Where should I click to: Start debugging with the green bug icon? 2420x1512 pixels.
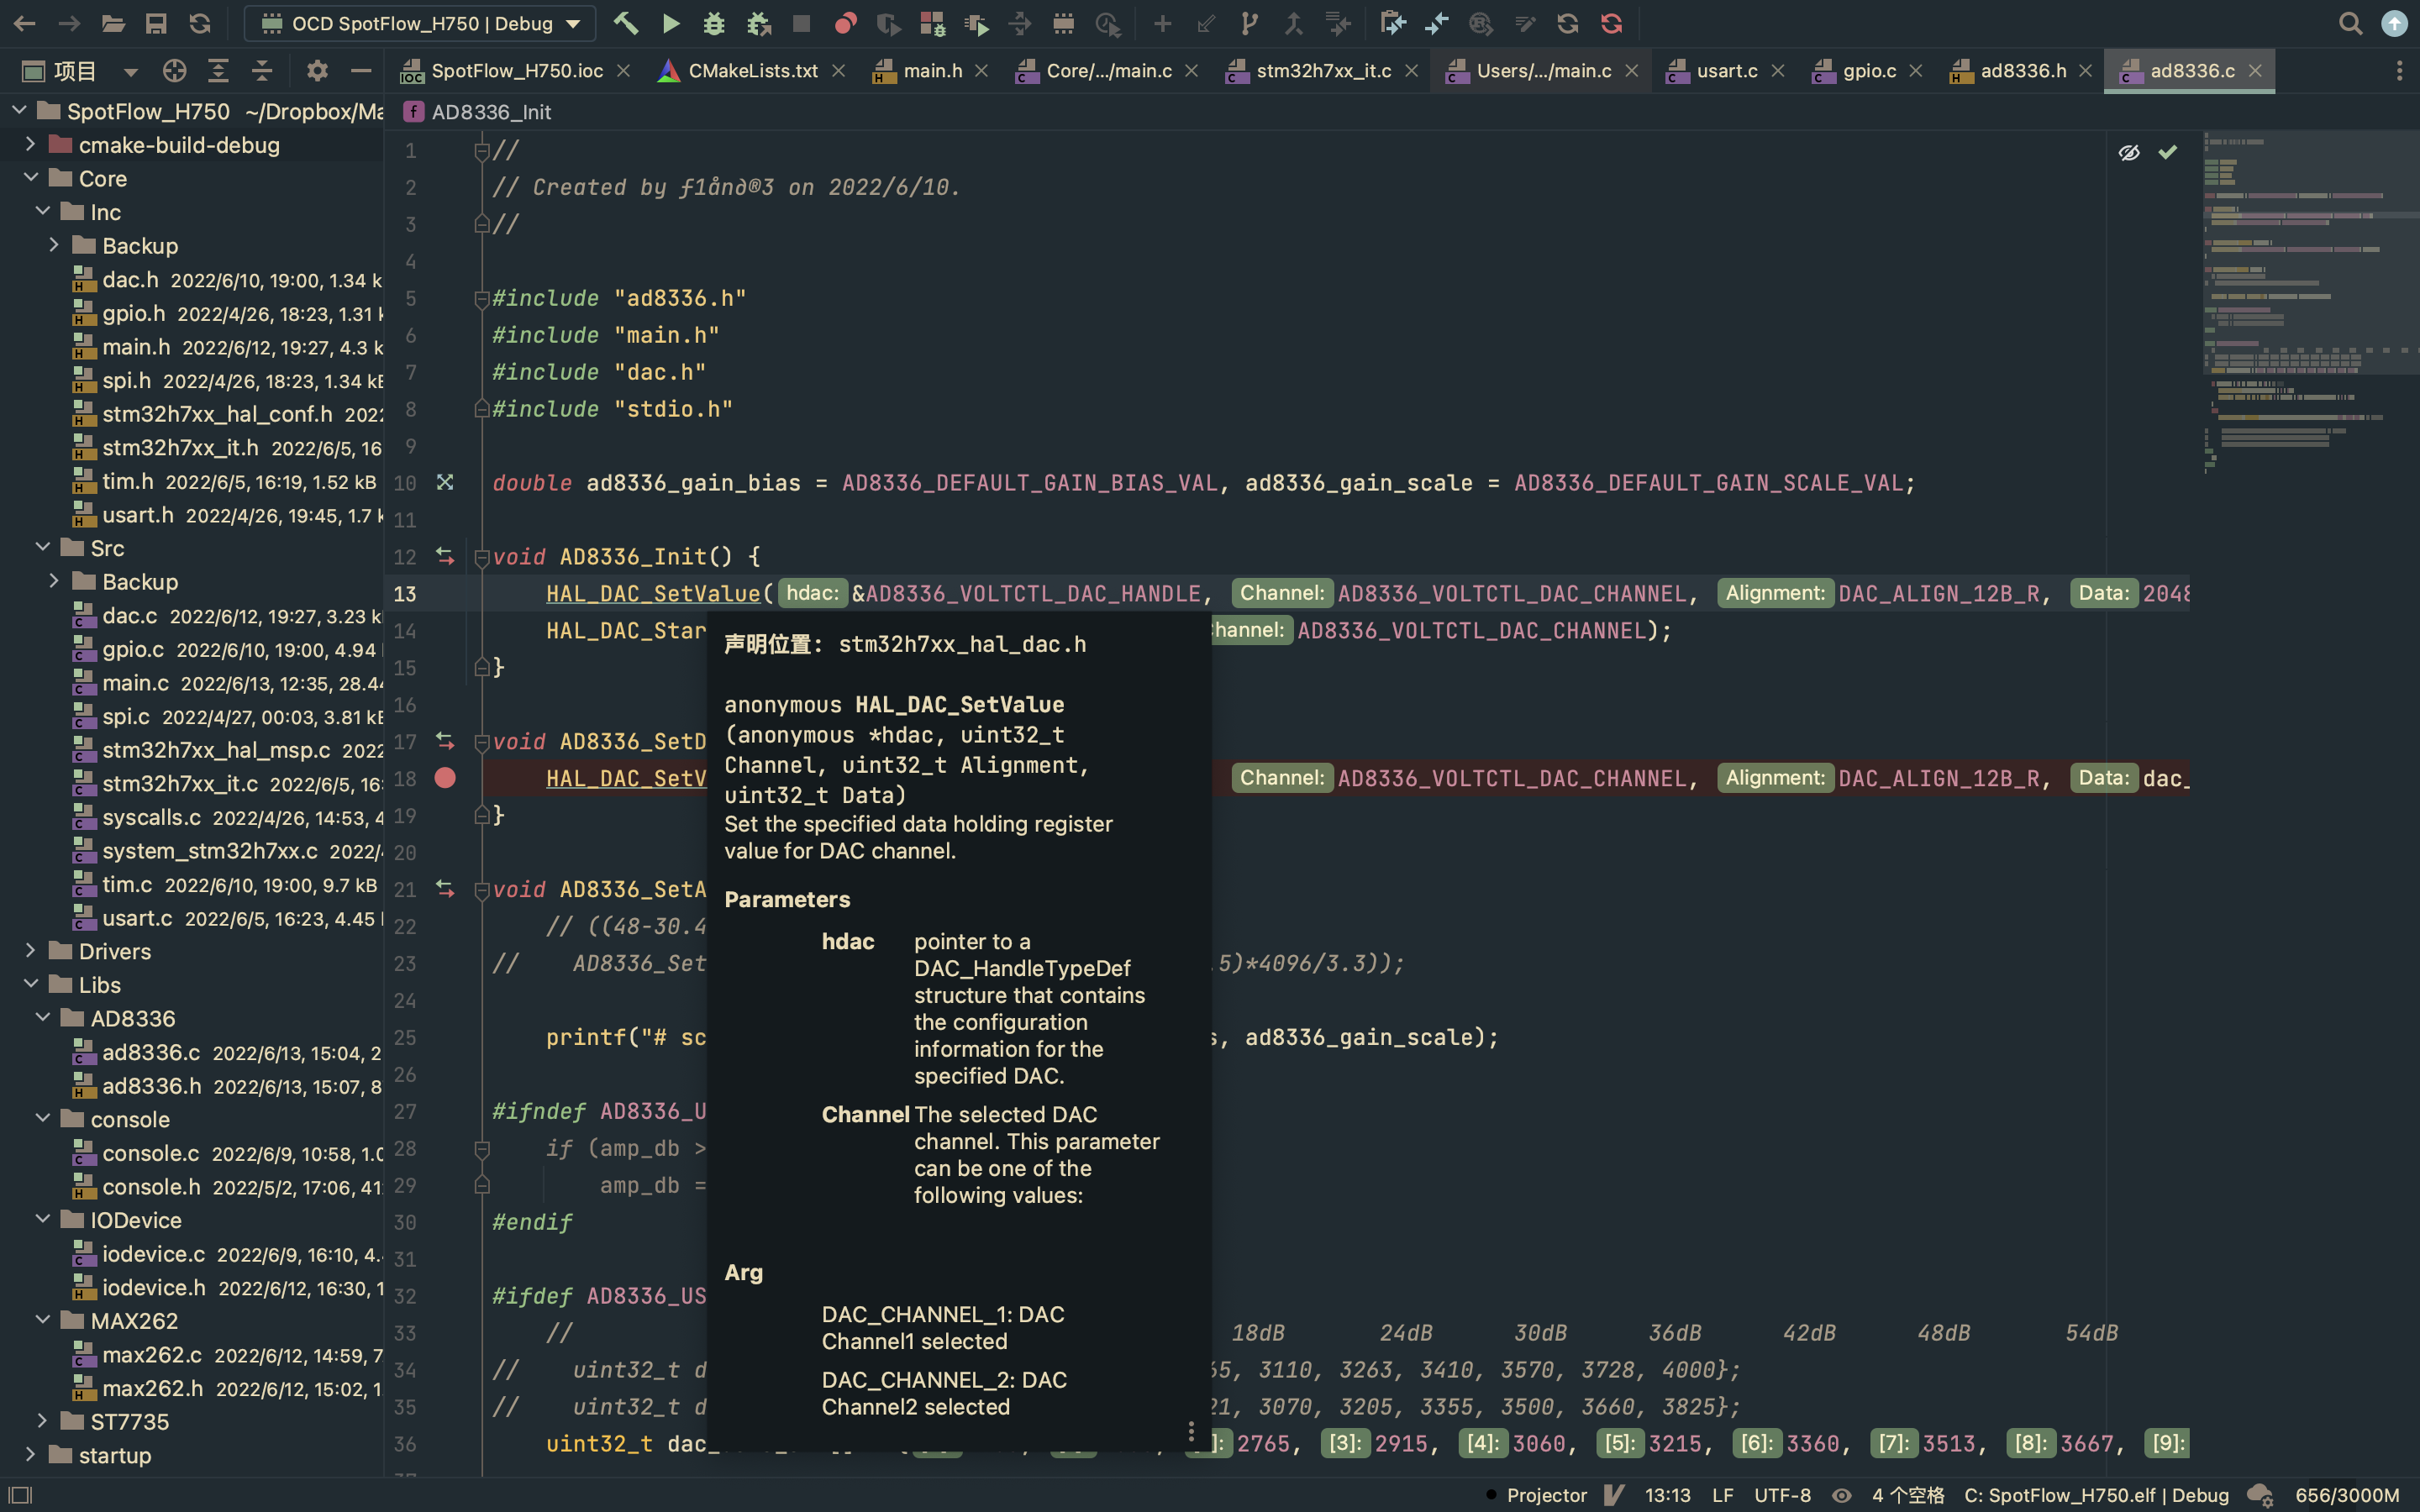pyautogui.click(x=714, y=23)
